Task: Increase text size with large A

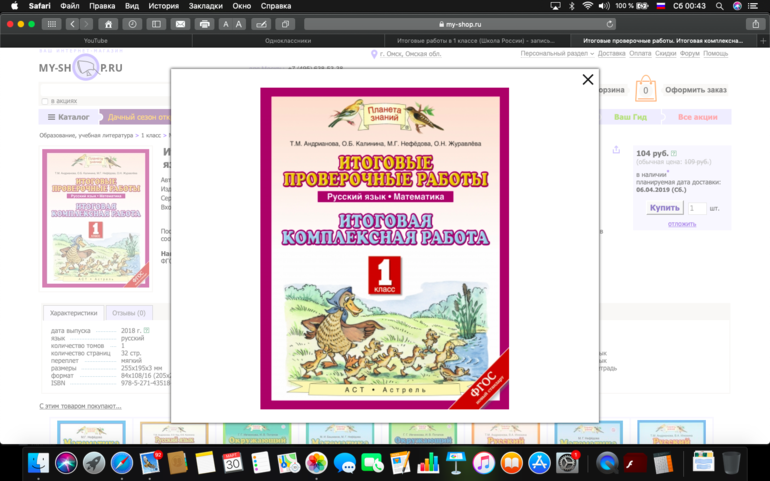Action: point(239,24)
